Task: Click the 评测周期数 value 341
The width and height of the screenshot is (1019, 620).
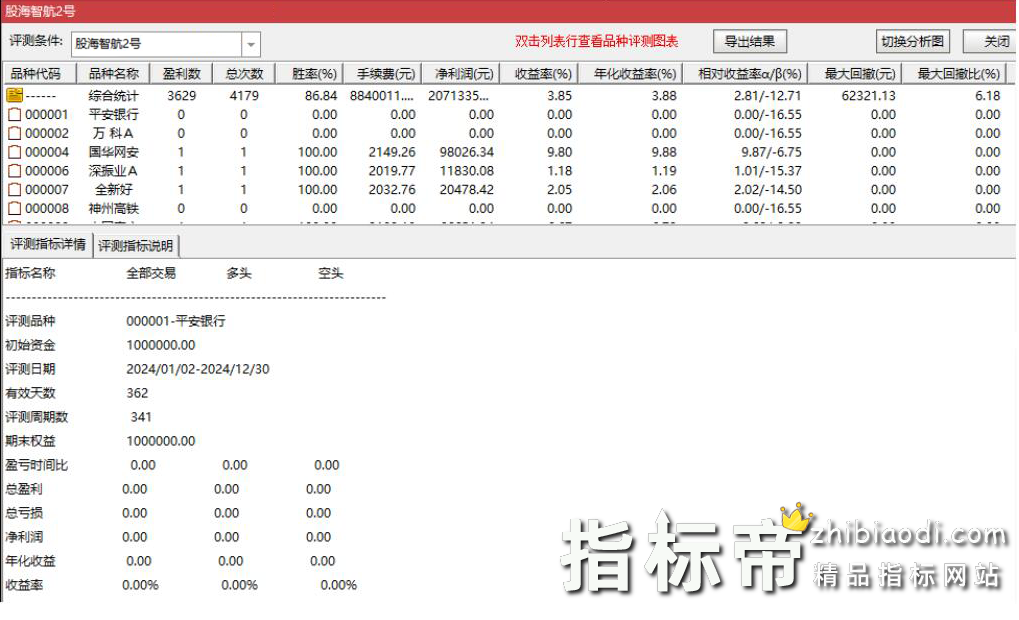Action: click(x=141, y=417)
